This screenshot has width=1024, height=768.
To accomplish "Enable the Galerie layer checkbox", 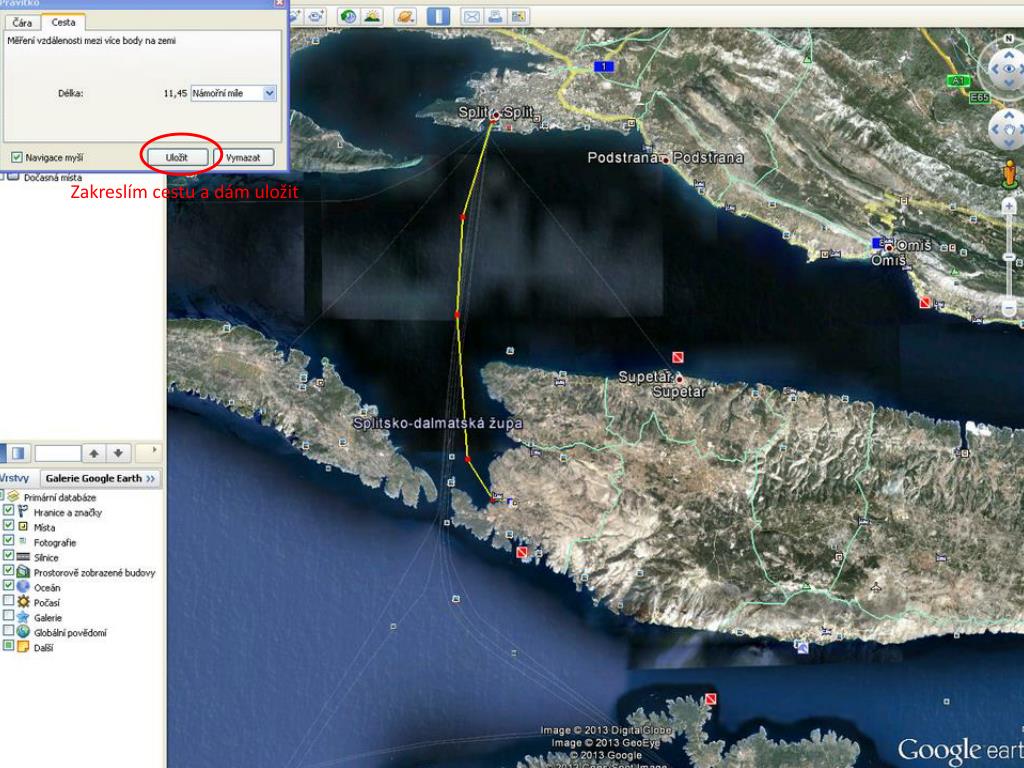I will tap(8, 615).
